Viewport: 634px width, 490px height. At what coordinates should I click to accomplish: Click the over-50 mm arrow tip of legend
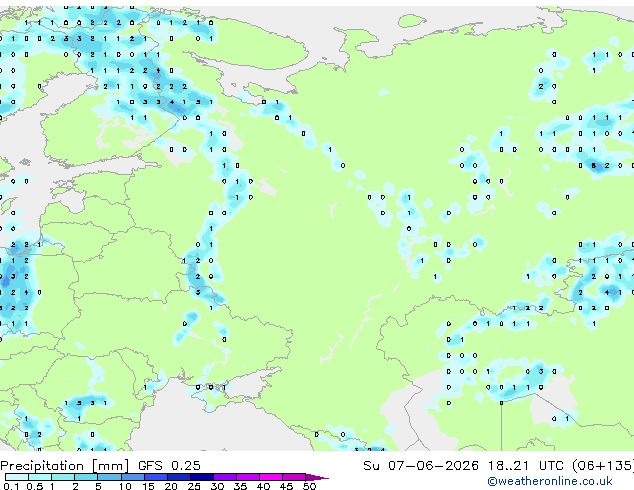pos(317,477)
